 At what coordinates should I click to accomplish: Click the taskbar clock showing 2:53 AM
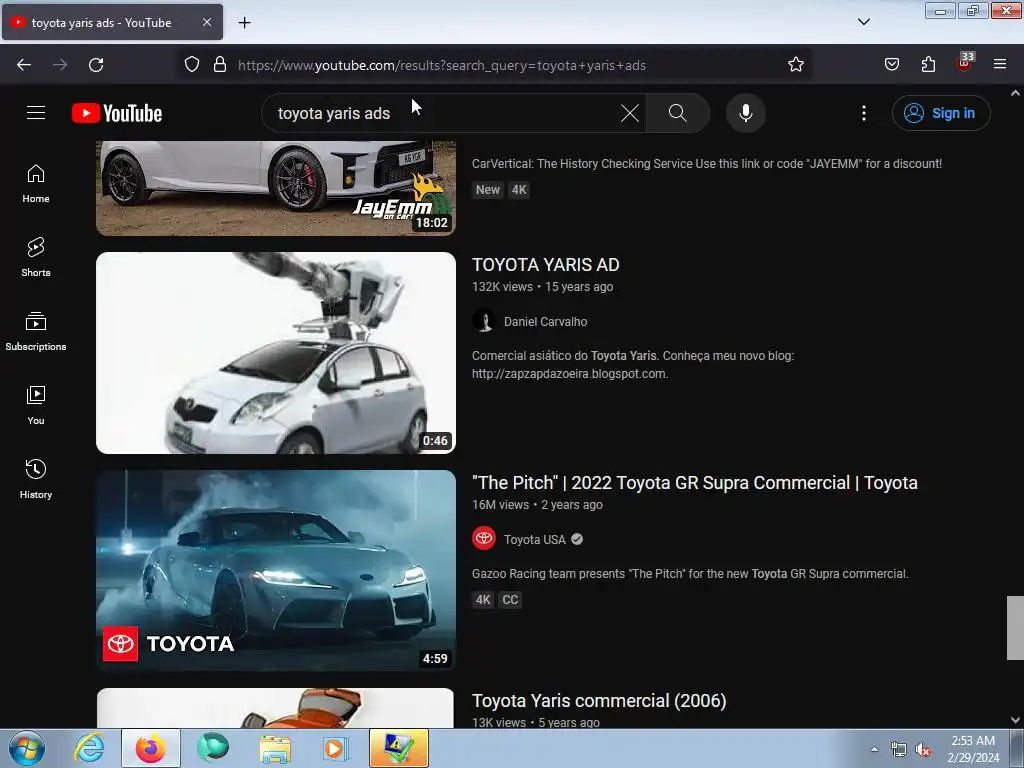click(973, 748)
